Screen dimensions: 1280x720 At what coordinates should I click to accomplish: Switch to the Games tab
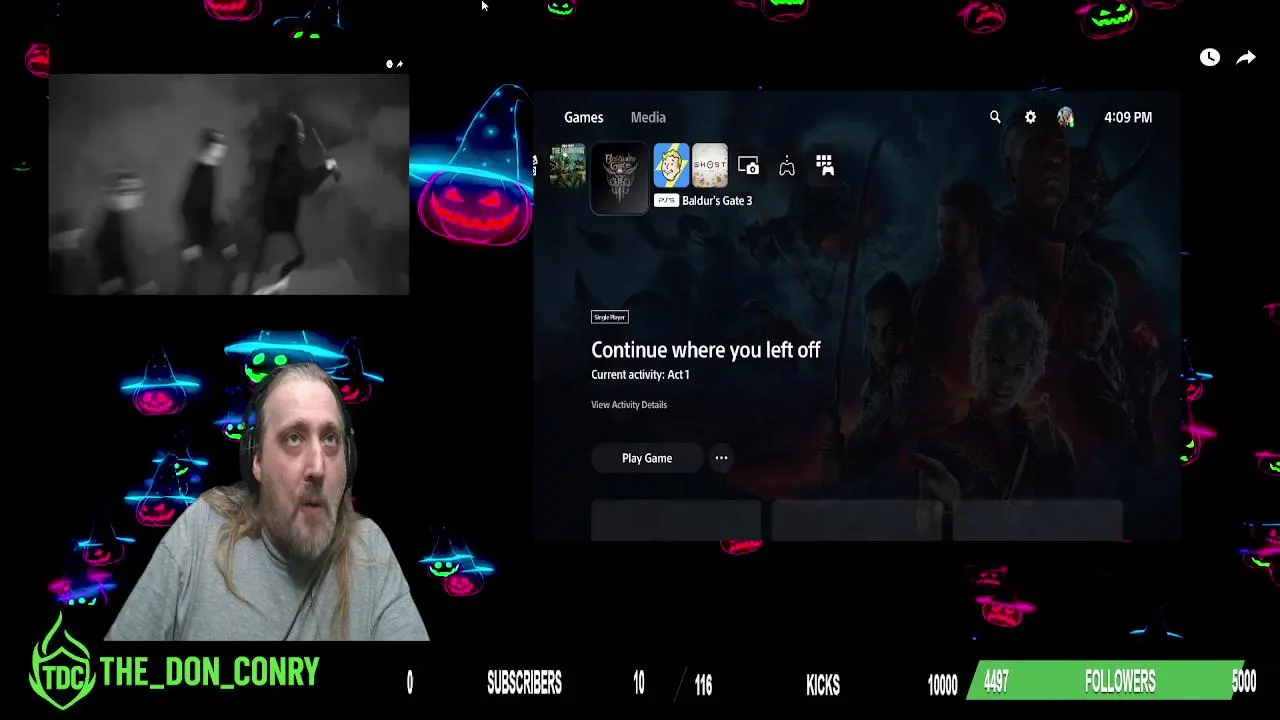(x=584, y=117)
